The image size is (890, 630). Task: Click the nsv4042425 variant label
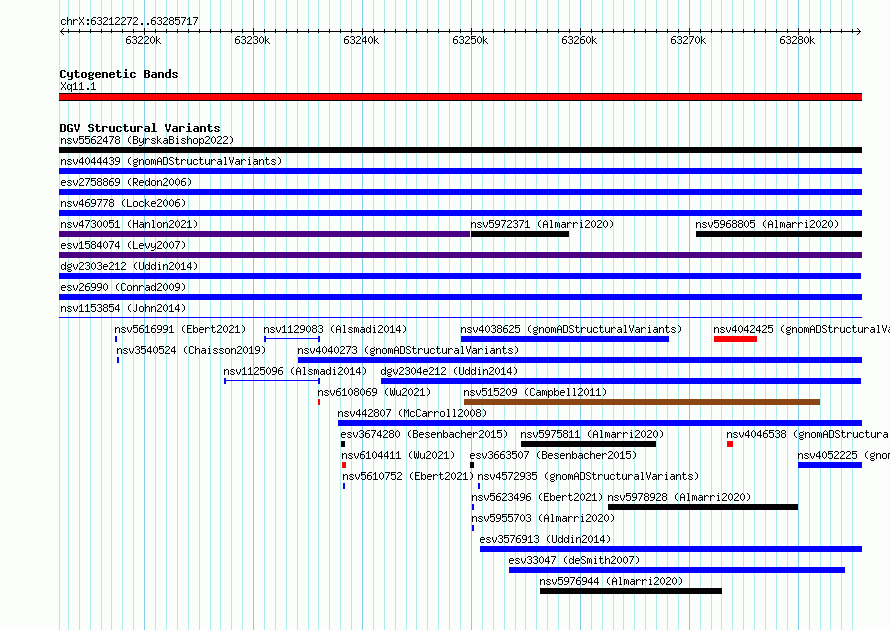801,329
